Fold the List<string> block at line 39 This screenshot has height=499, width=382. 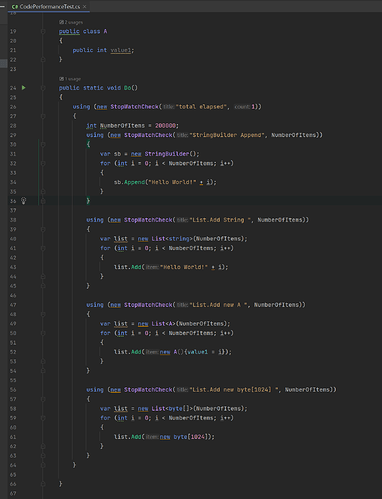click(x=43, y=229)
